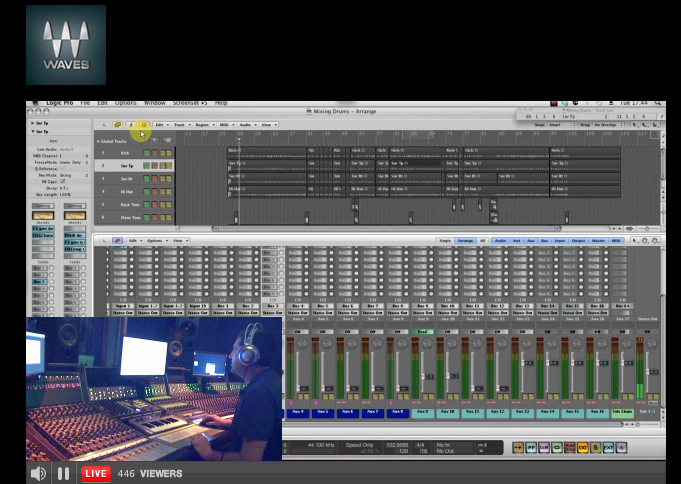Image resolution: width=681 pixels, height=484 pixels.
Task: Open the Options menu in menu bar
Action: coord(126,103)
